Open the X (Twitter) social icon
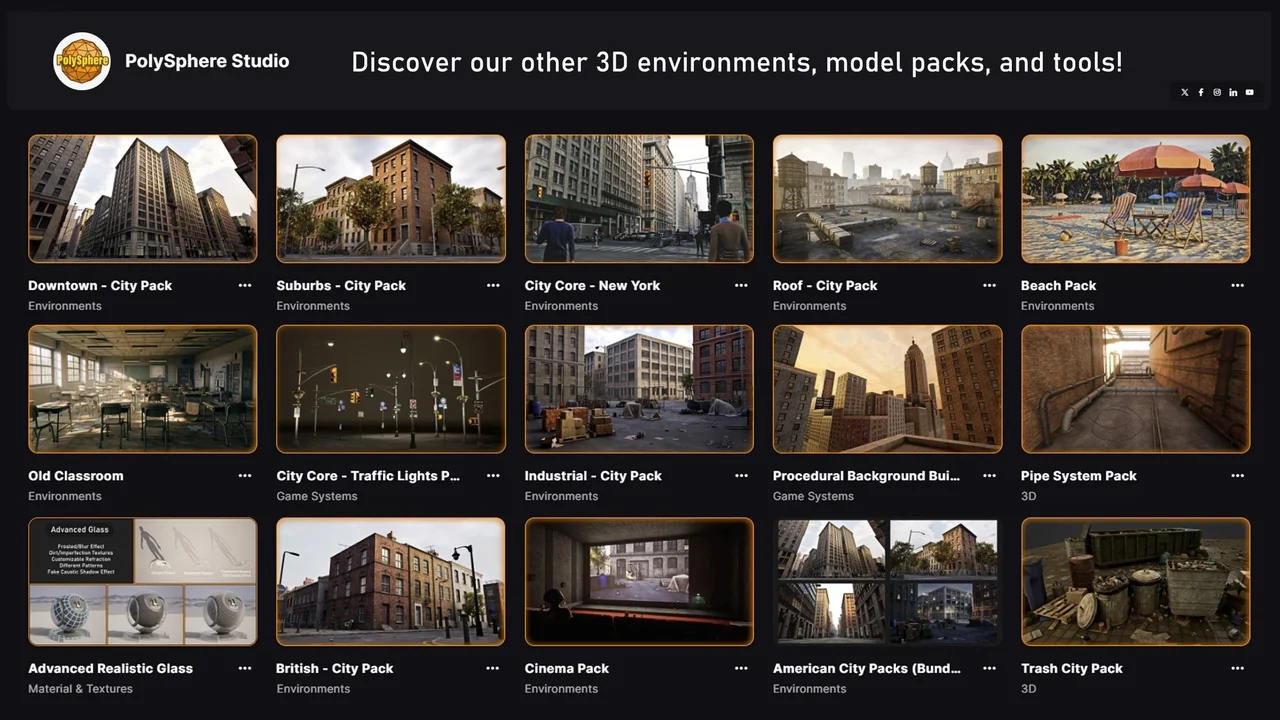This screenshot has height=720, width=1280. pos(1185,92)
